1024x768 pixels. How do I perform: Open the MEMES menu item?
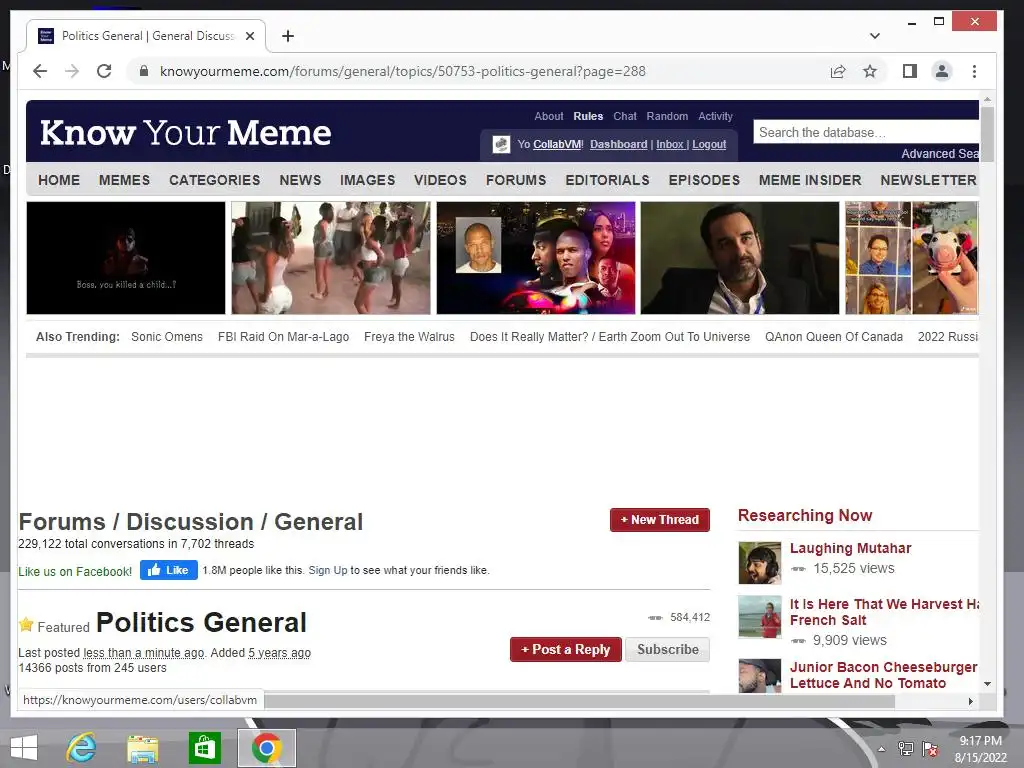point(124,180)
